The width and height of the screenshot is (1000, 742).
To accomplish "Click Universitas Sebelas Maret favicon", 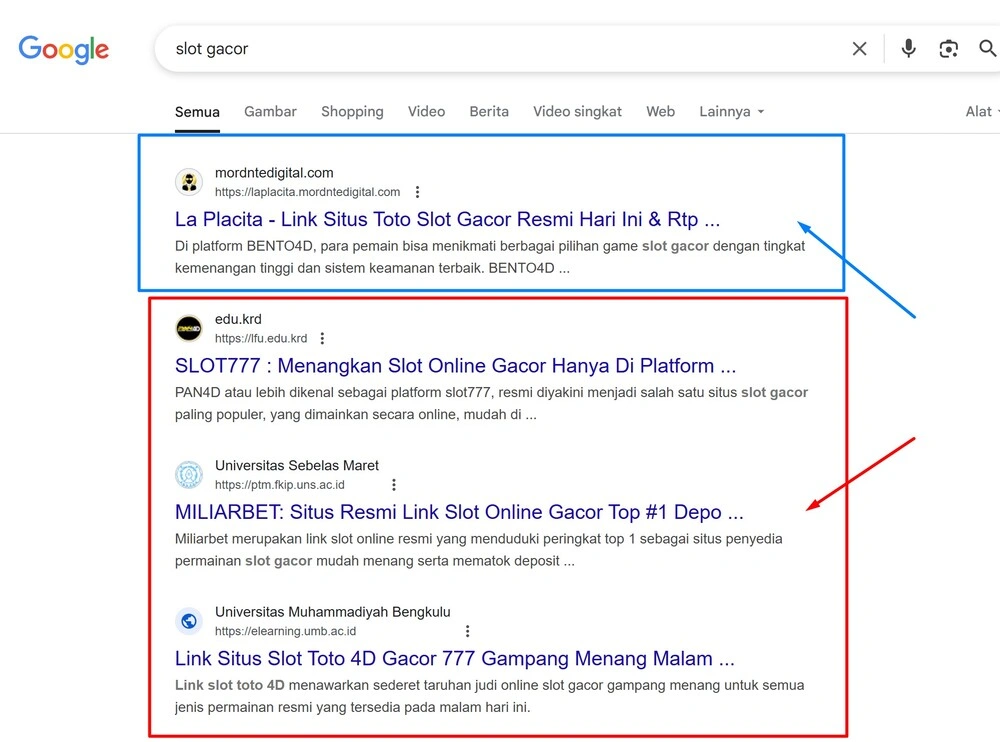I will 189,475.
